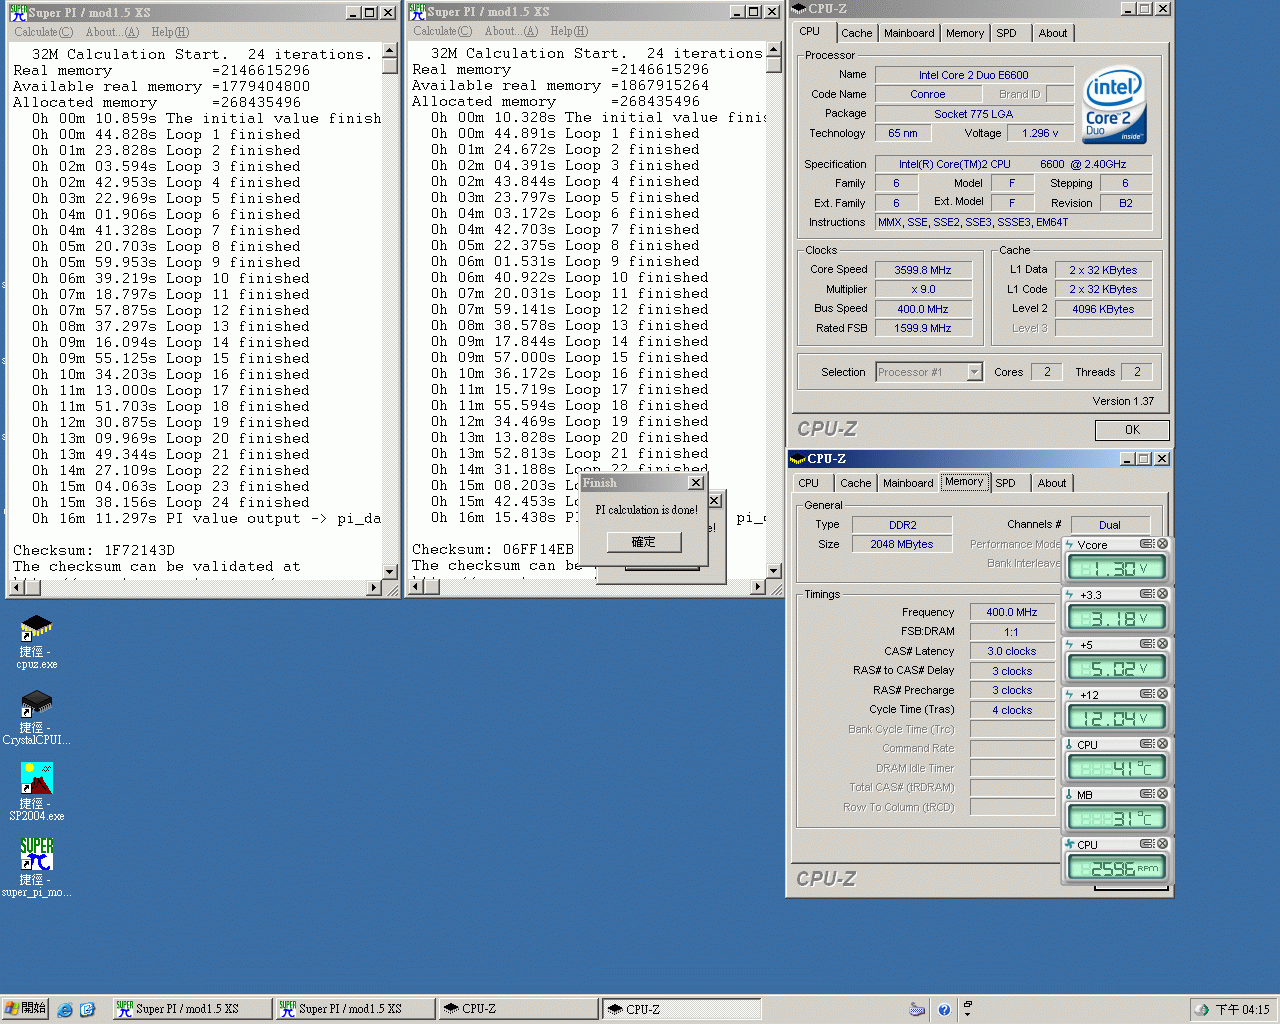The image size is (1280, 1024).
Task: Close the +5 voltage sensor gadget
Action: 1162,644
